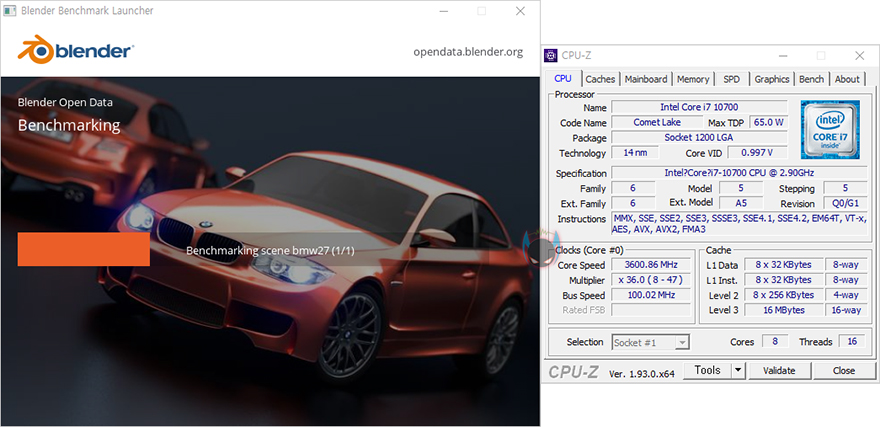The width and height of the screenshot is (880, 427).
Task: Click the Blender Benchmark Launcher title bar icon
Action: [x=10, y=11]
